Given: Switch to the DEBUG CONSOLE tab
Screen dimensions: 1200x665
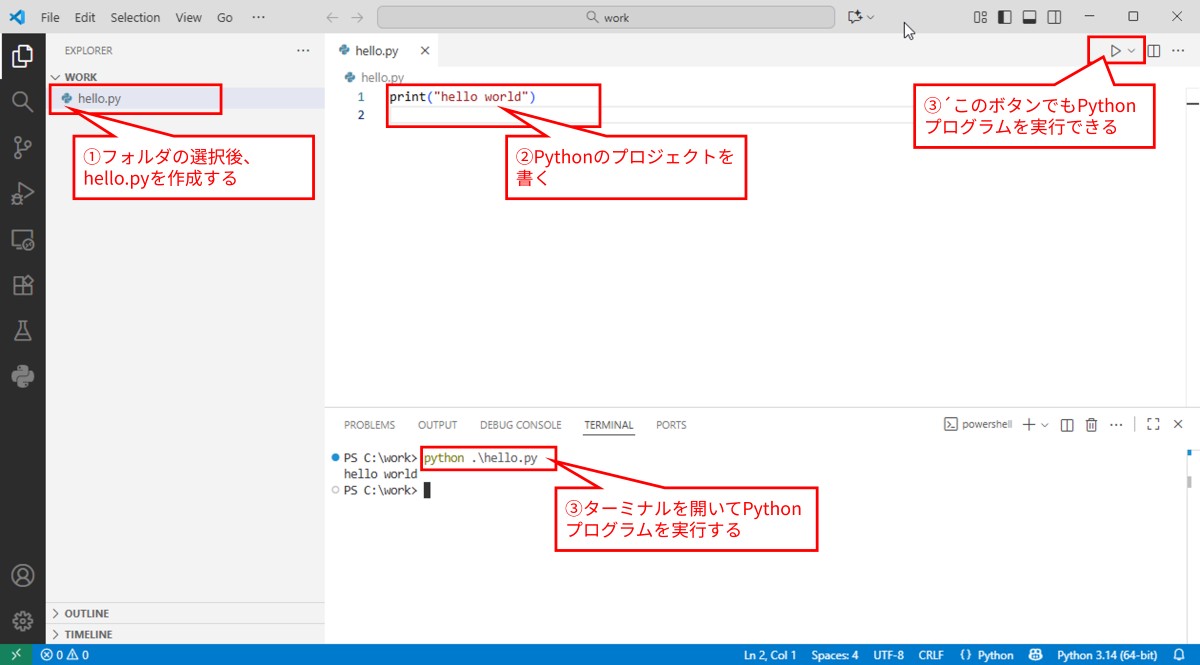Looking at the screenshot, I should coord(520,425).
